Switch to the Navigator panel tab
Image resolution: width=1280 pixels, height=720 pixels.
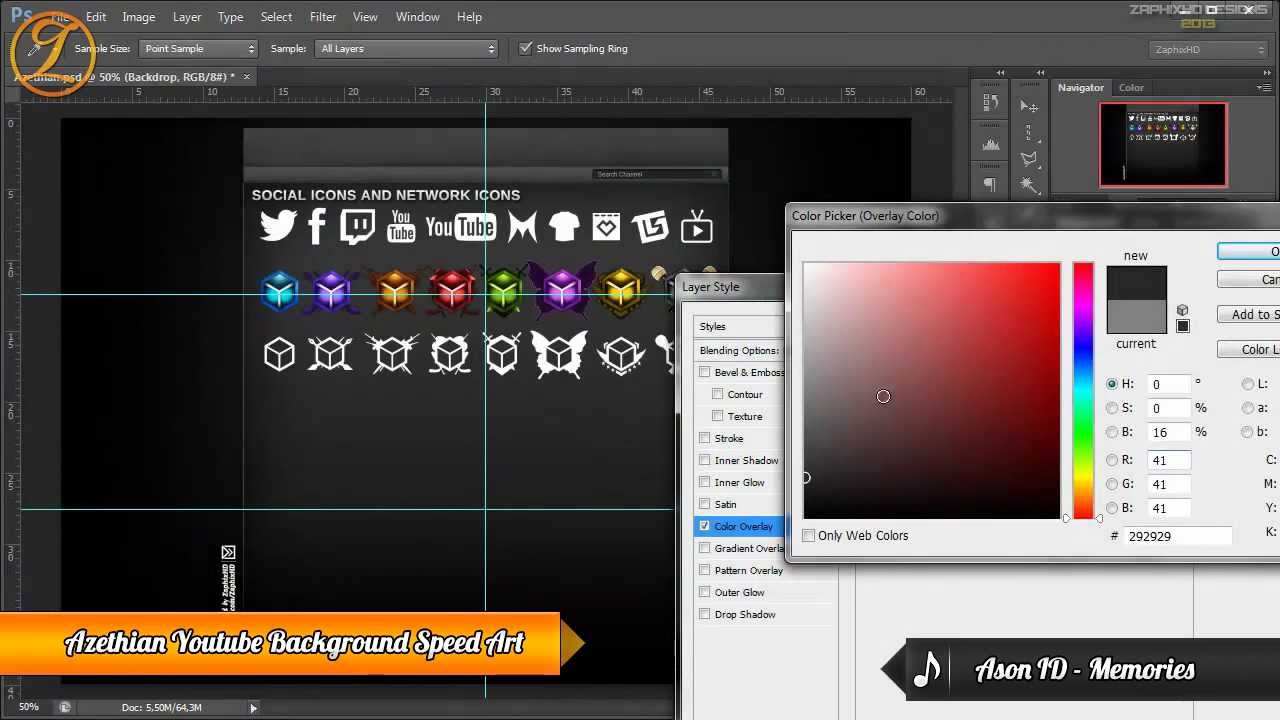click(x=1081, y=88)
